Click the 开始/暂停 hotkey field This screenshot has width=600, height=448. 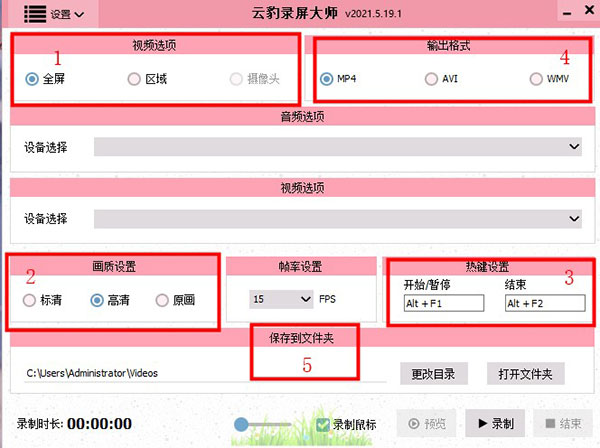coord(443,303)
